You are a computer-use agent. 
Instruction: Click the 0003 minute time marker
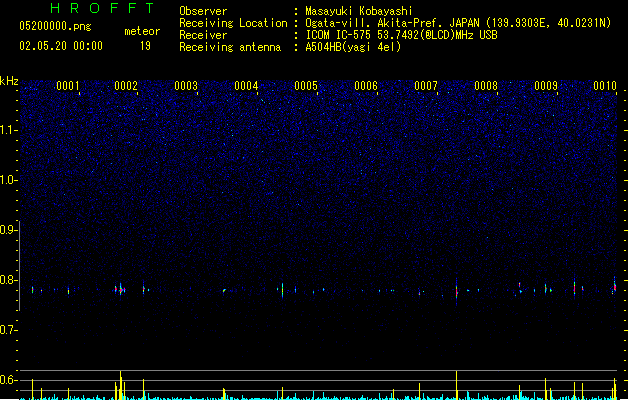click(x=186, y=86)
